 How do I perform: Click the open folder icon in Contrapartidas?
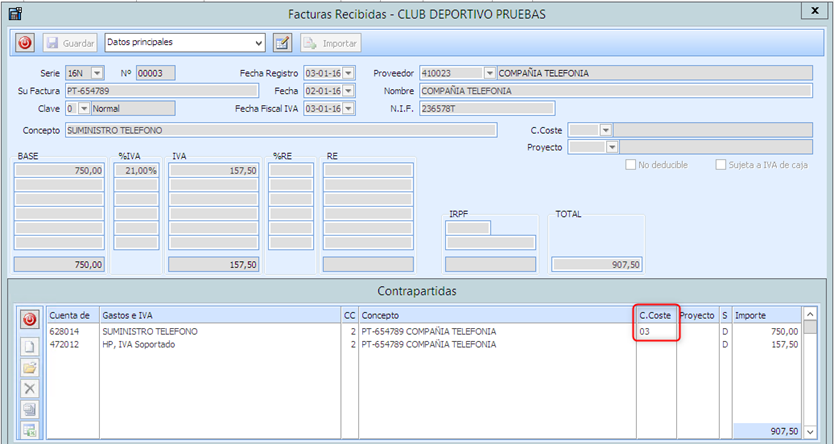(30, 367)
